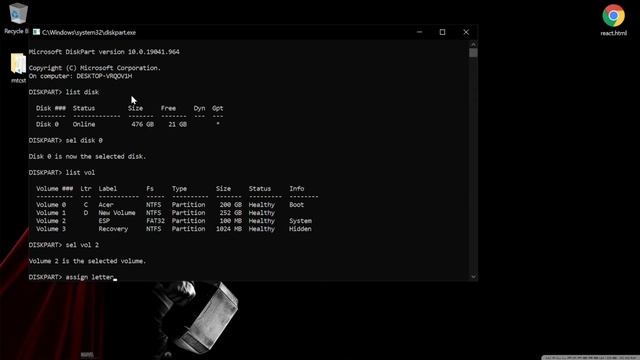Click 'Volume 2 is the selected volume.'
This screenshot has height=360, width=640.
(87, 261)
